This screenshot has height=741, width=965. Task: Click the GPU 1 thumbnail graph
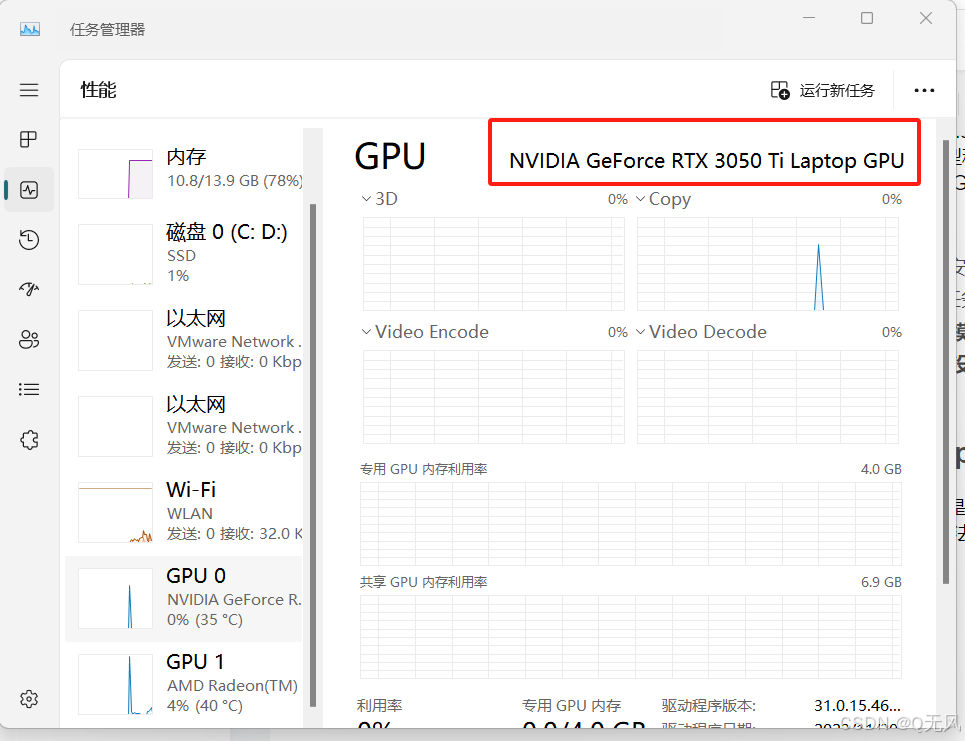(x=115, y=684)
